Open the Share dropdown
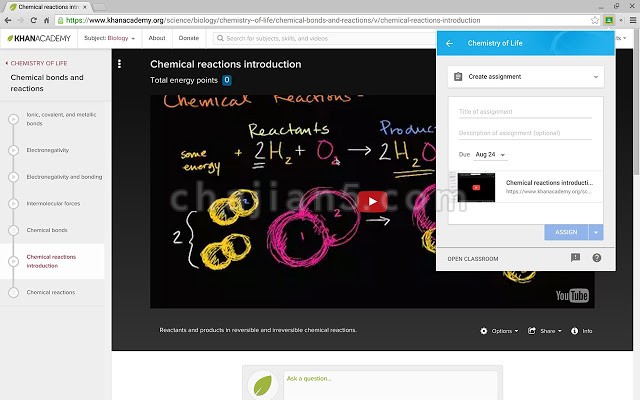The width and height of the screenshot is (640, 400). pyautogui.click(x=551, y=331)
